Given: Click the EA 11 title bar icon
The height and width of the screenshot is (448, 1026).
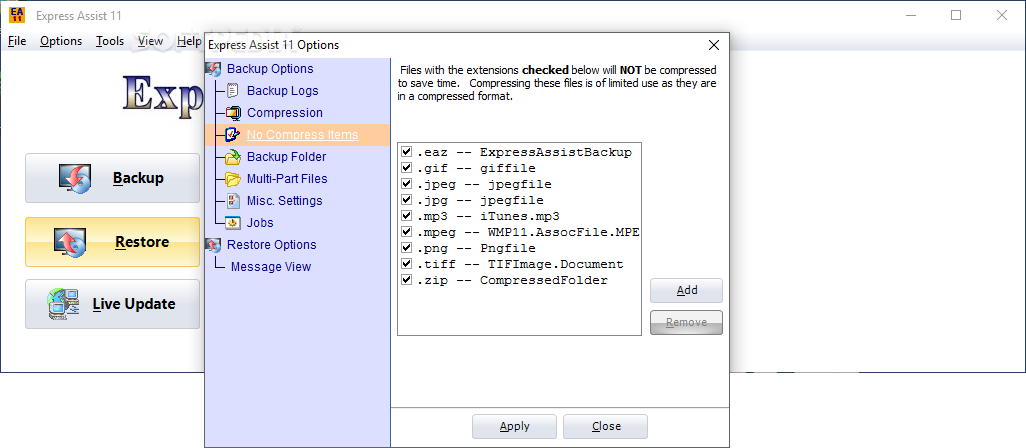Looking at the screenshot, I should pos(18,16).
